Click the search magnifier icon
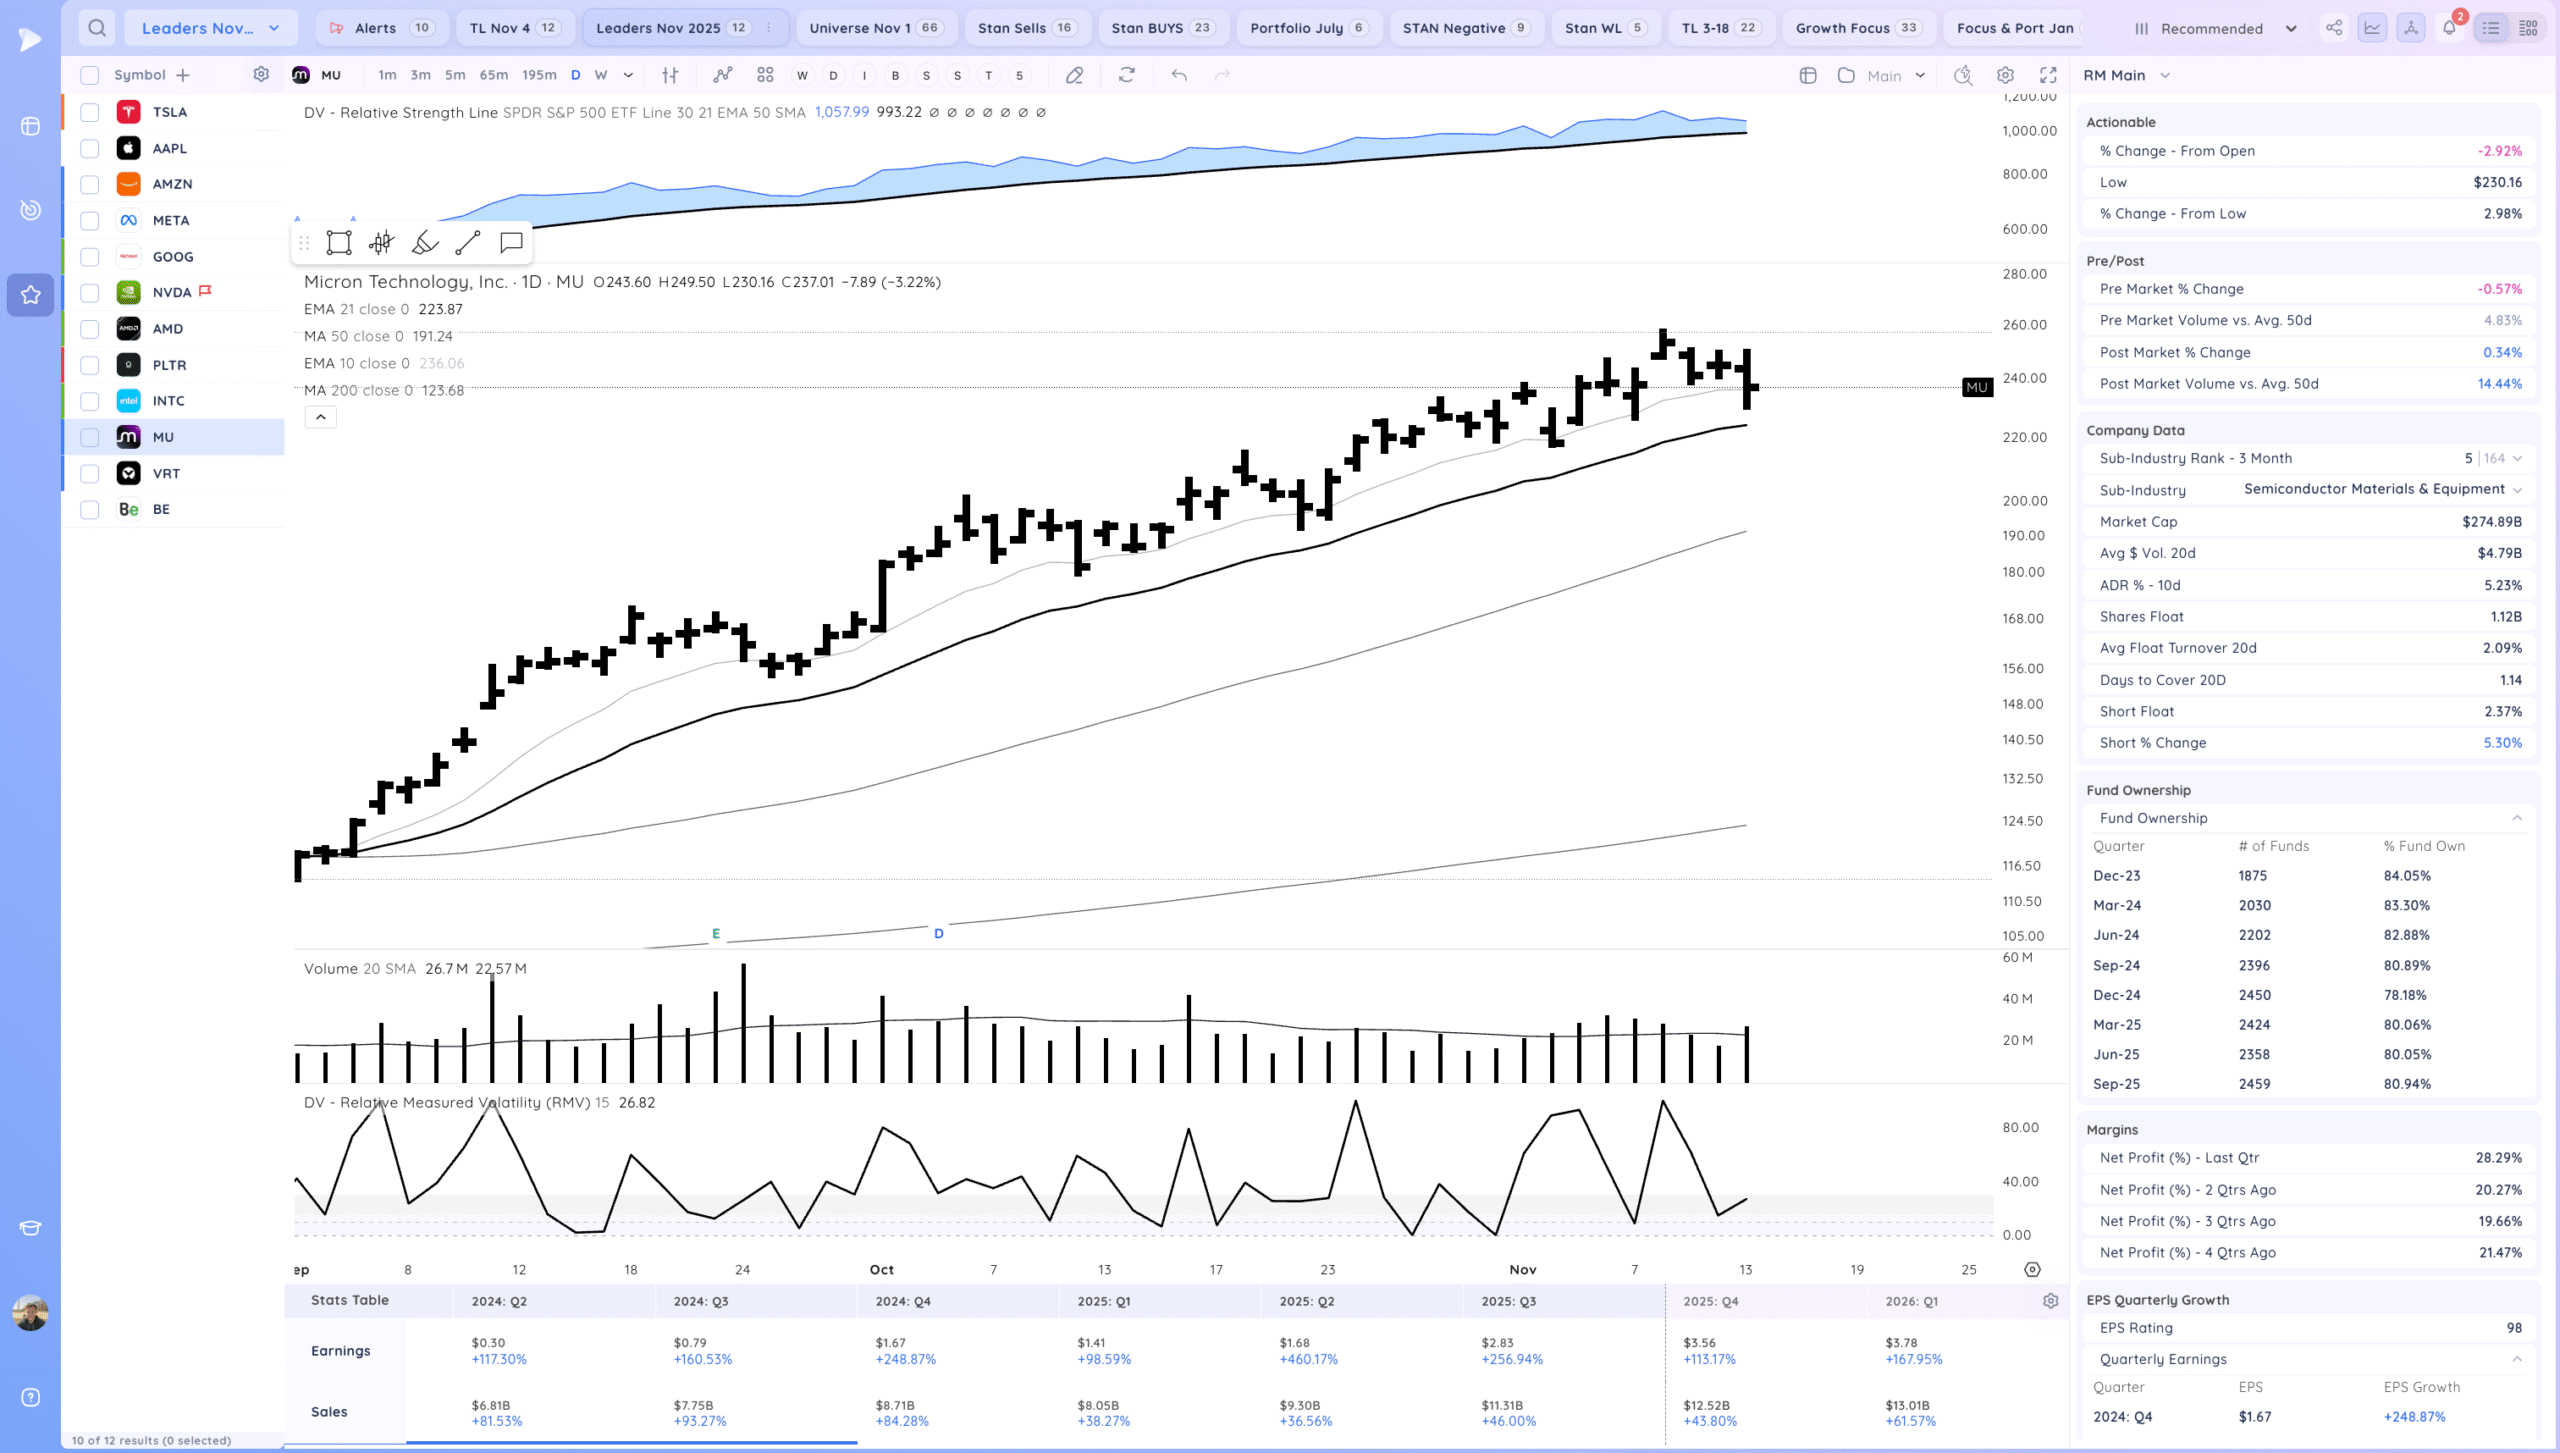This screenshot has height=1453, width=2560. pos(97,28)
